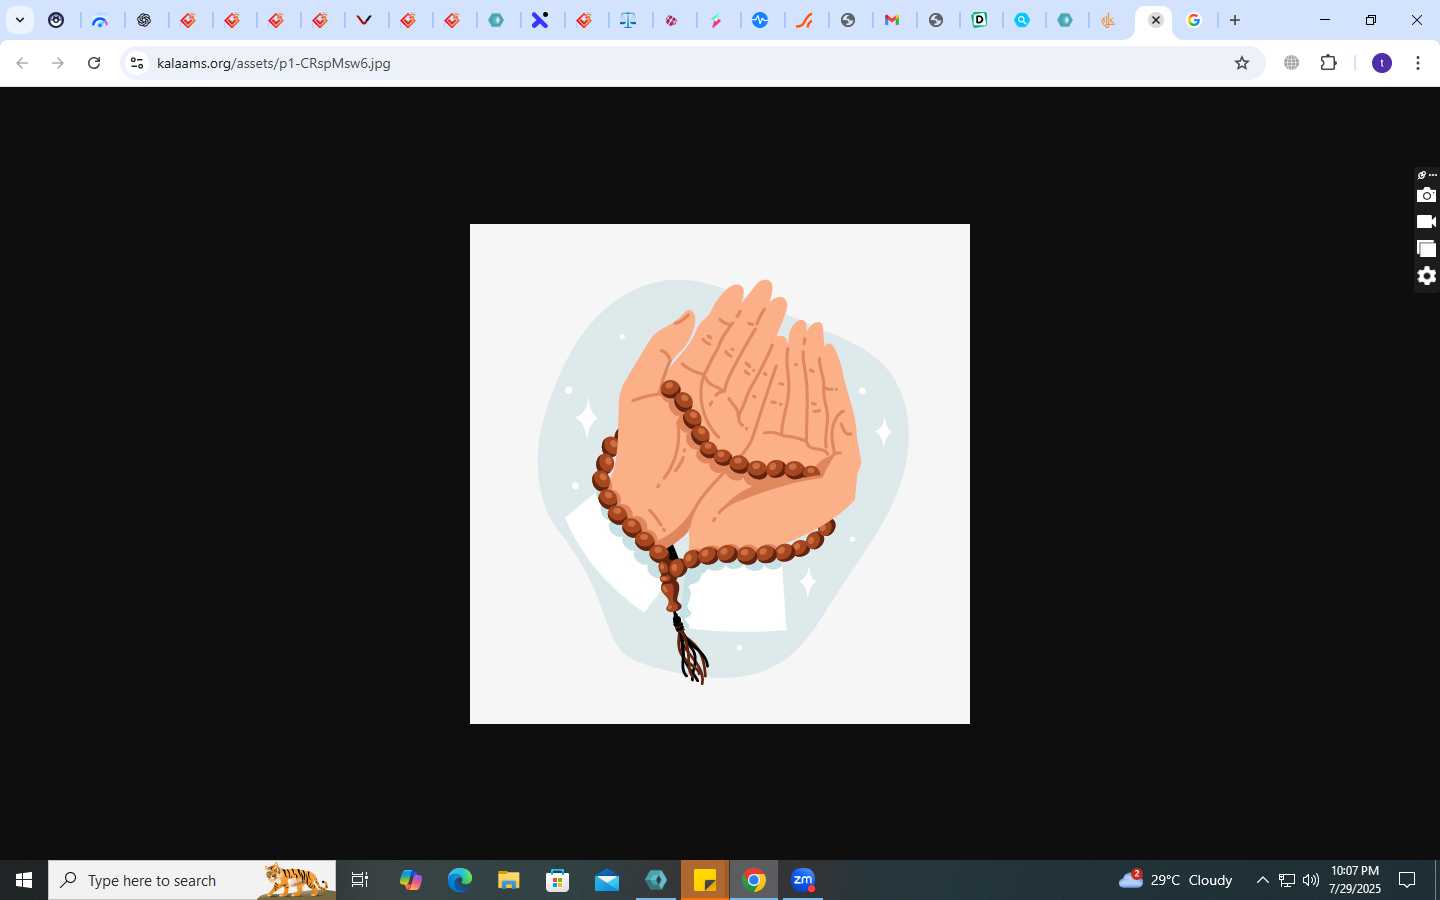1440x900 pixels.
Task: Bookmark this page with the star icon
Action: [x=1242, y=63]
